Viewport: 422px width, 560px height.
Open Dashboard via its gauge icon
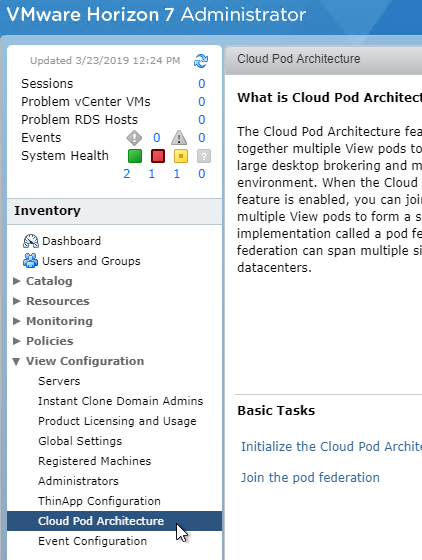pos(31,241)
